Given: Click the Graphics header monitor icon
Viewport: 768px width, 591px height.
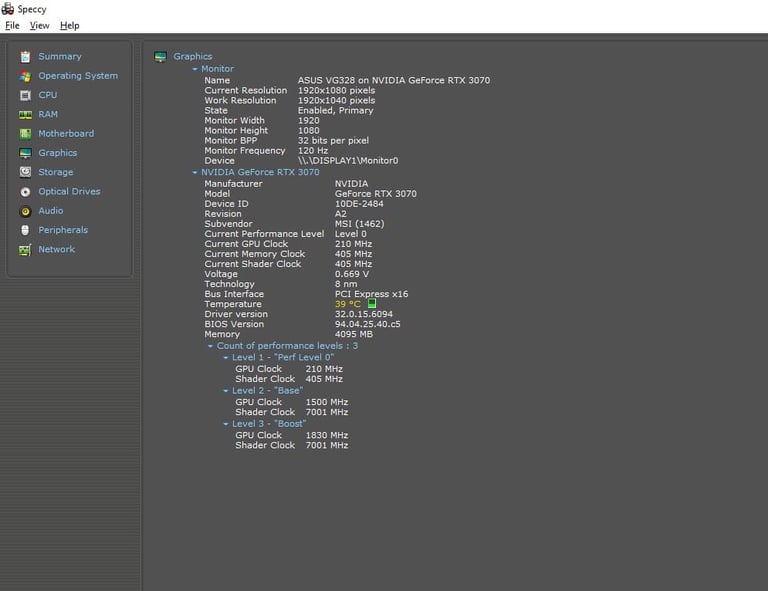Looking at the screenshot, I should (x=160, y=57).
